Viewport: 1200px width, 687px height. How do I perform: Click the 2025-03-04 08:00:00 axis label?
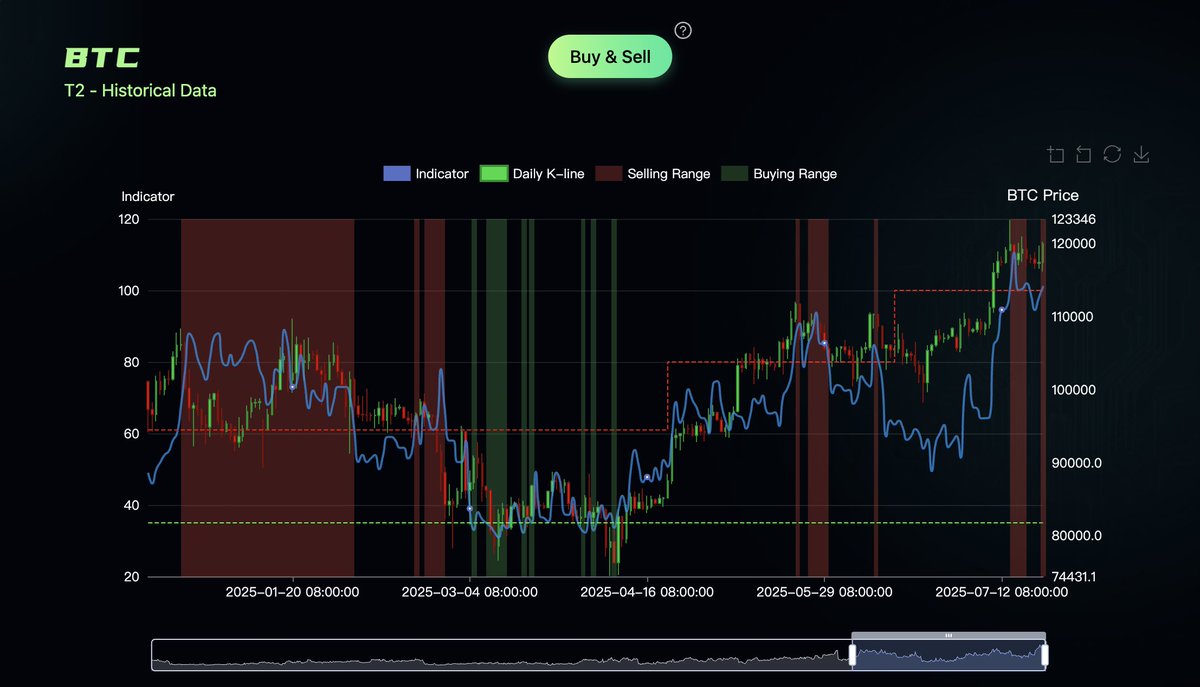coord(470,592)
